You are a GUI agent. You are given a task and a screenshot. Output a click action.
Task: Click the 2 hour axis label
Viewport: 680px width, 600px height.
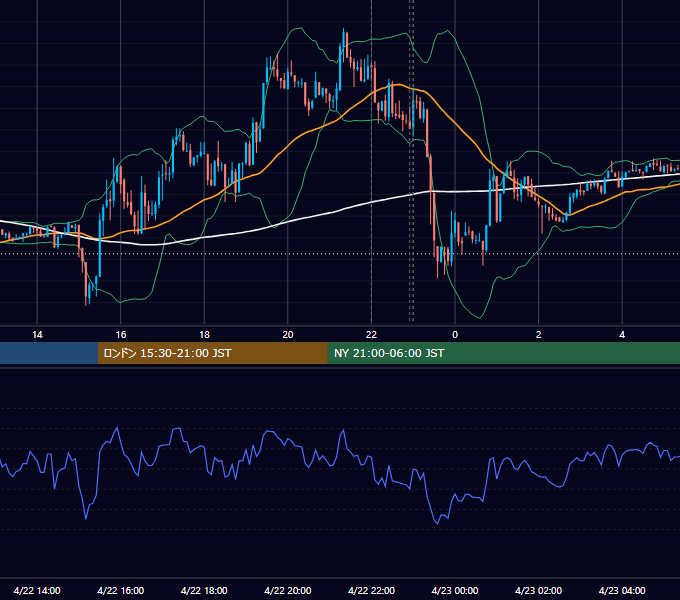(x=539, y=335)
